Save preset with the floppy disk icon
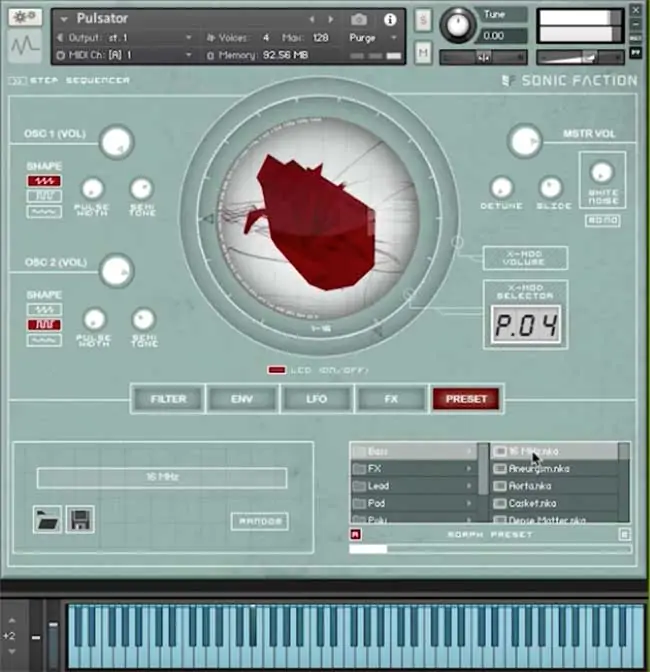650x672 pixels. click(x=80, y=519)
